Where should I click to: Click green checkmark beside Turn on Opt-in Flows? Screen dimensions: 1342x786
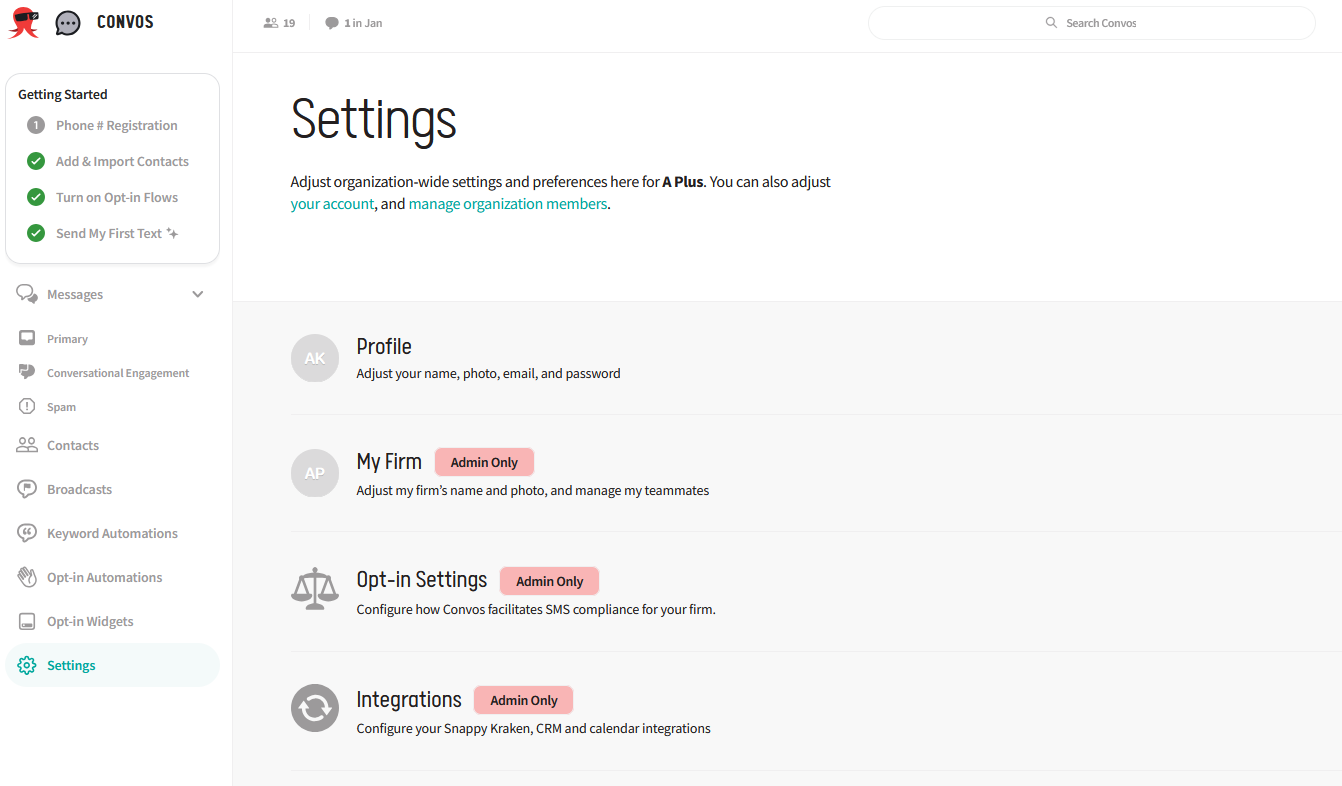[x=36, y=197]
